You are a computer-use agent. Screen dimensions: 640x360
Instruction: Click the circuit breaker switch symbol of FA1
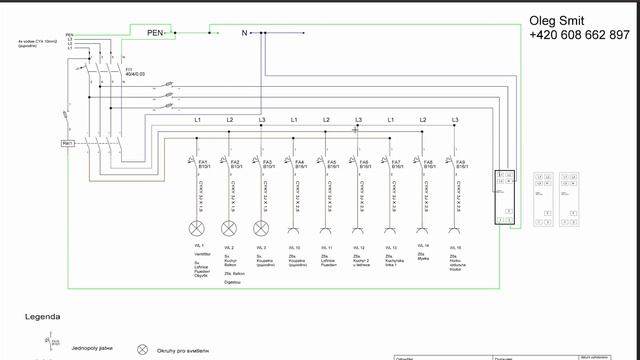click(193, 161)
